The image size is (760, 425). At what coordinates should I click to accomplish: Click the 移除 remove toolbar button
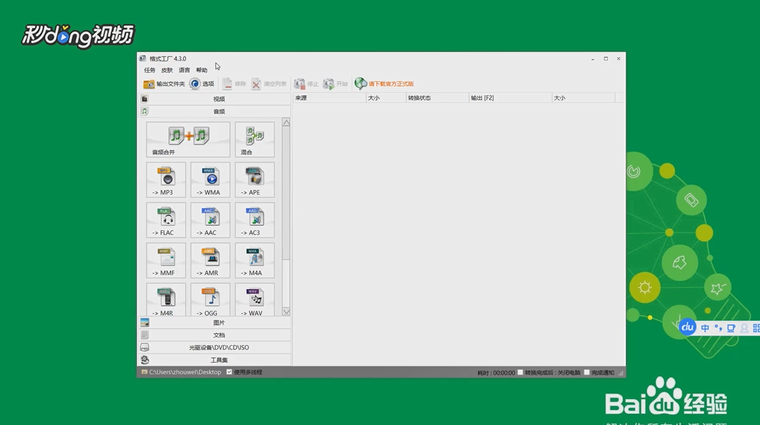234,84
